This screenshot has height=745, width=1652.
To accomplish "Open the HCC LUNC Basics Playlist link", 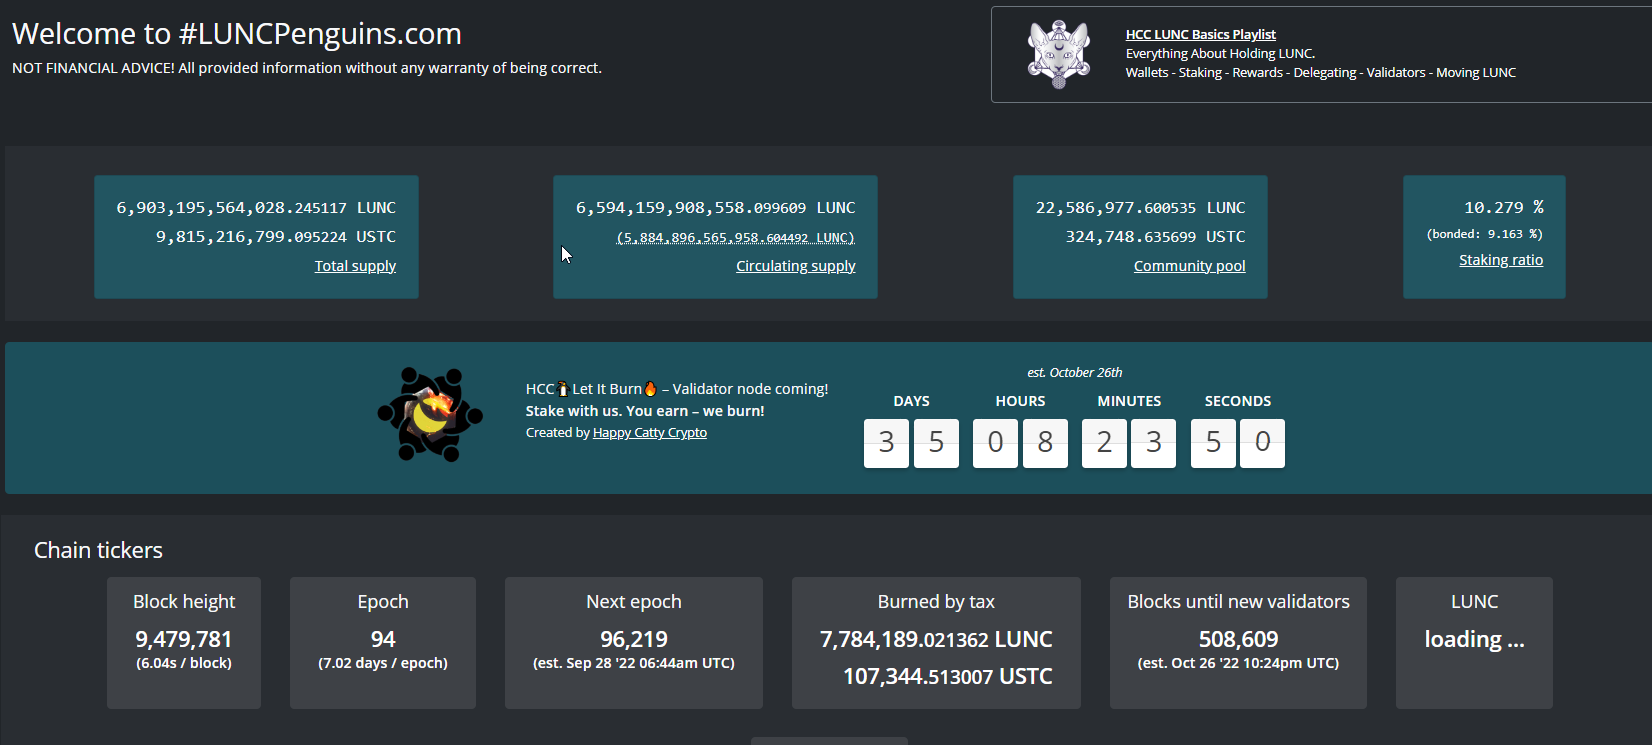I will (1200, 34).
